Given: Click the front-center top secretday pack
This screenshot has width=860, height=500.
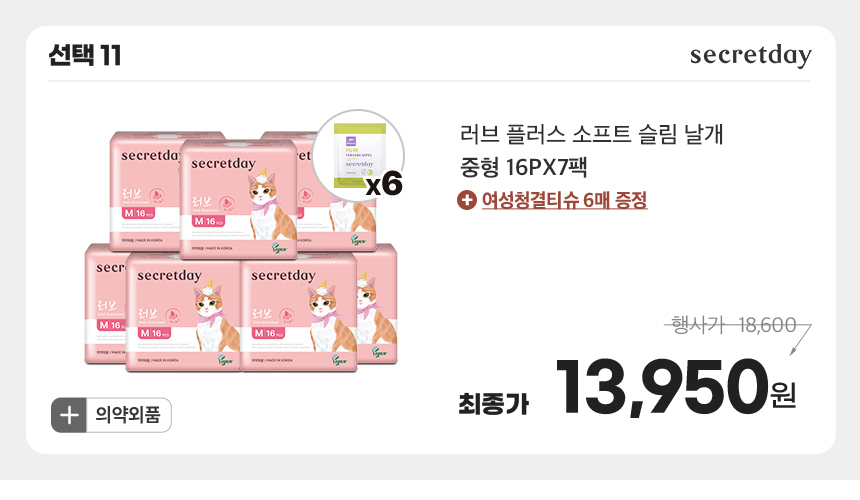Looking at the screenshot, I should 239,200.
